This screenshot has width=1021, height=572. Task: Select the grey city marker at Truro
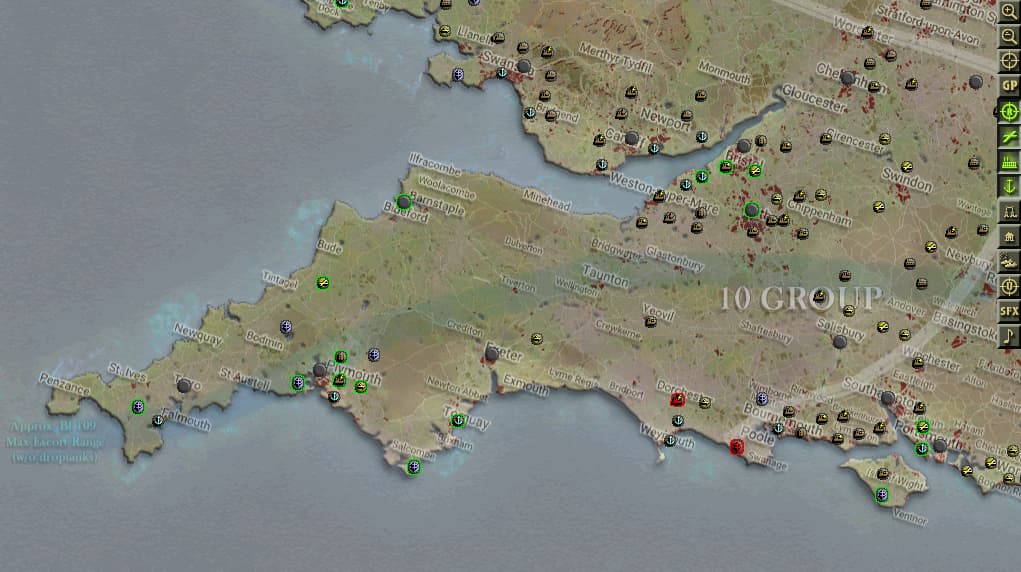[184, 386]
